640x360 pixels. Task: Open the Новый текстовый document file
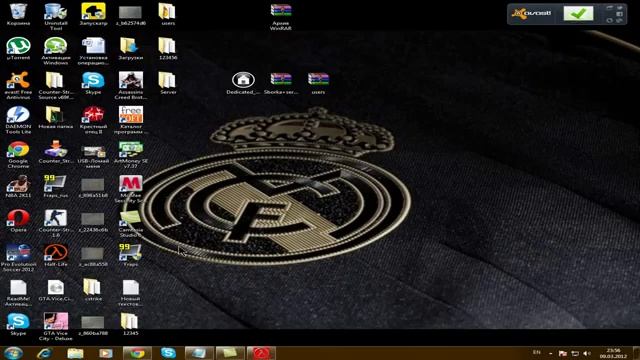point(131,288)
